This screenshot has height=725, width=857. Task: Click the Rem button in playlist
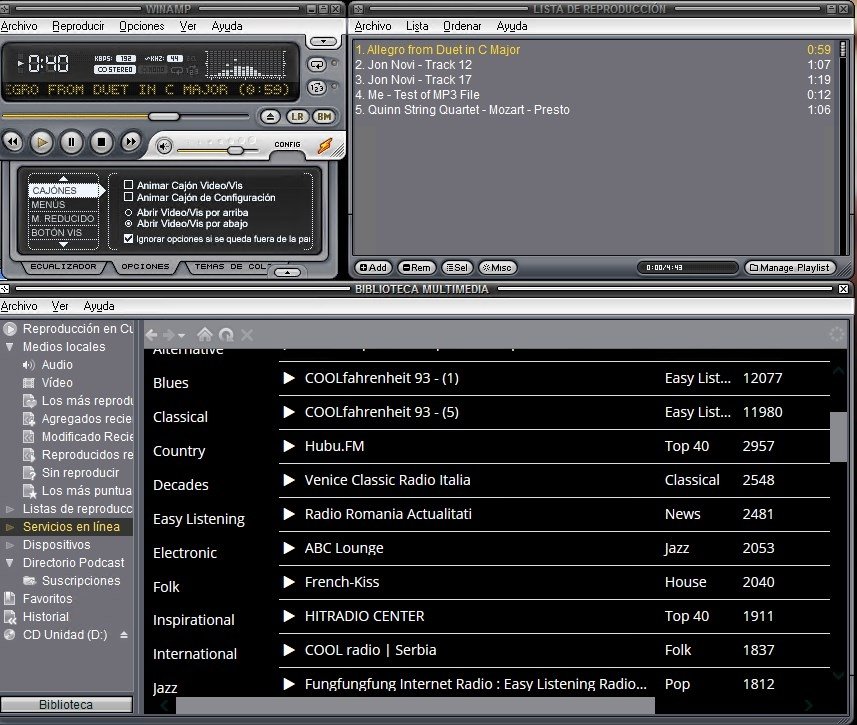click(x=416, y=267)
